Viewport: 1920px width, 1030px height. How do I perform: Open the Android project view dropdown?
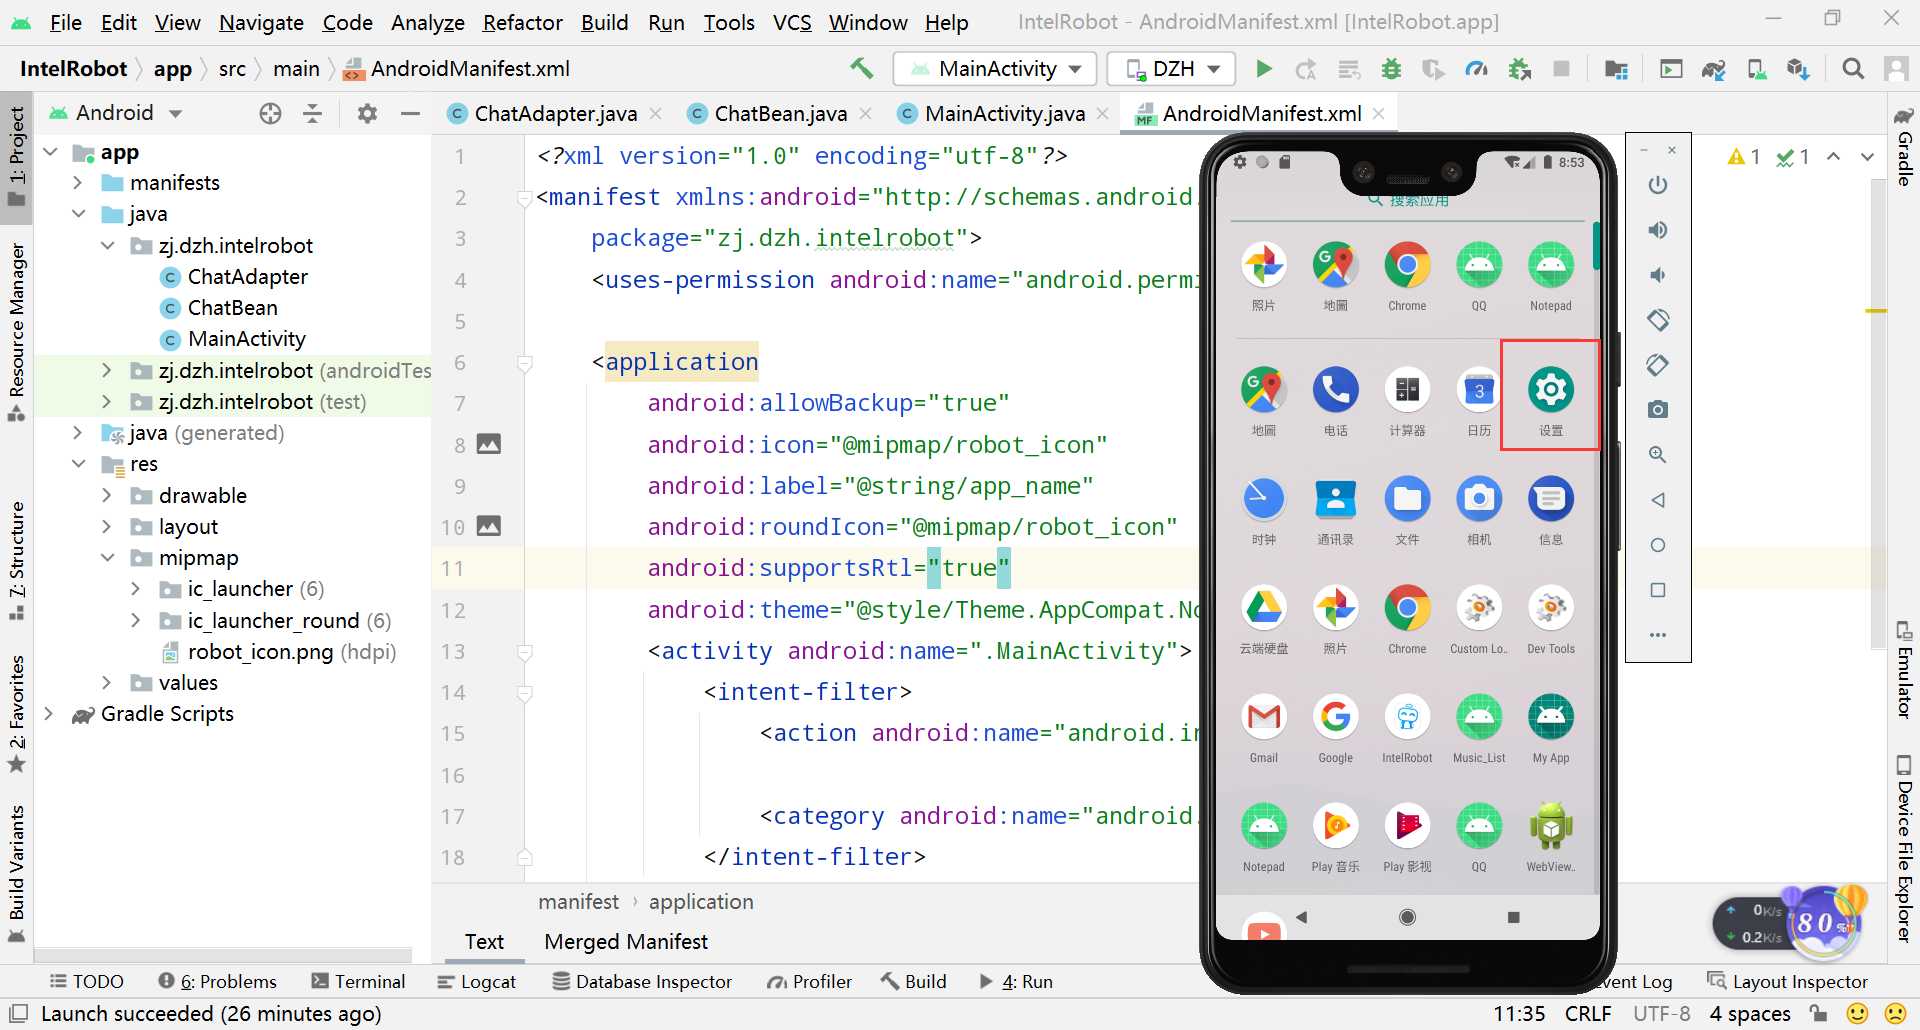tap(115, 113)
